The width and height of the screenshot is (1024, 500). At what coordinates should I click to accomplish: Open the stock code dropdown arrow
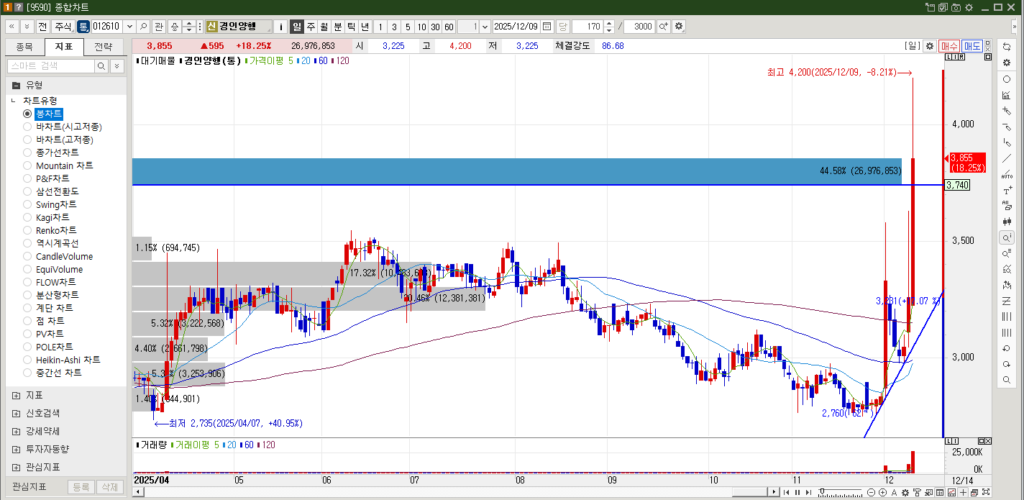click(129, 25)
